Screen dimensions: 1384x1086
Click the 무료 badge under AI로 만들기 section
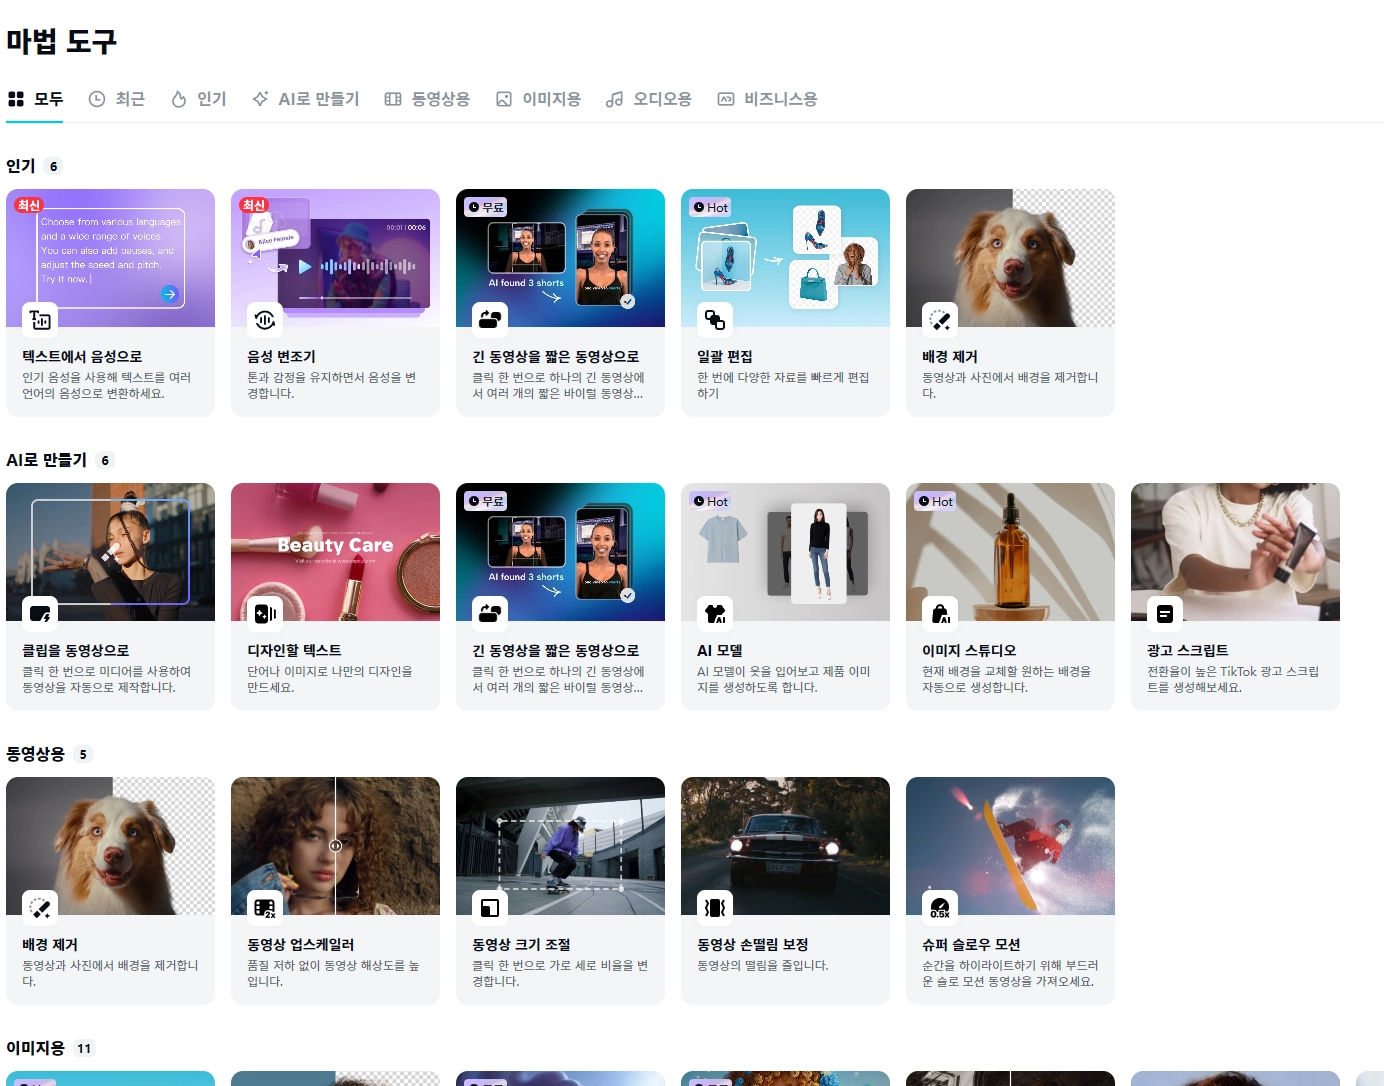(486, 501)
